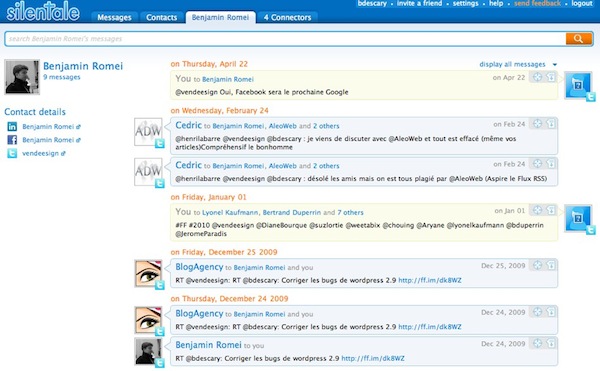Click the LinkedIn icon in Contact details
Screen dimensions: 600x371
click(12, 127)
